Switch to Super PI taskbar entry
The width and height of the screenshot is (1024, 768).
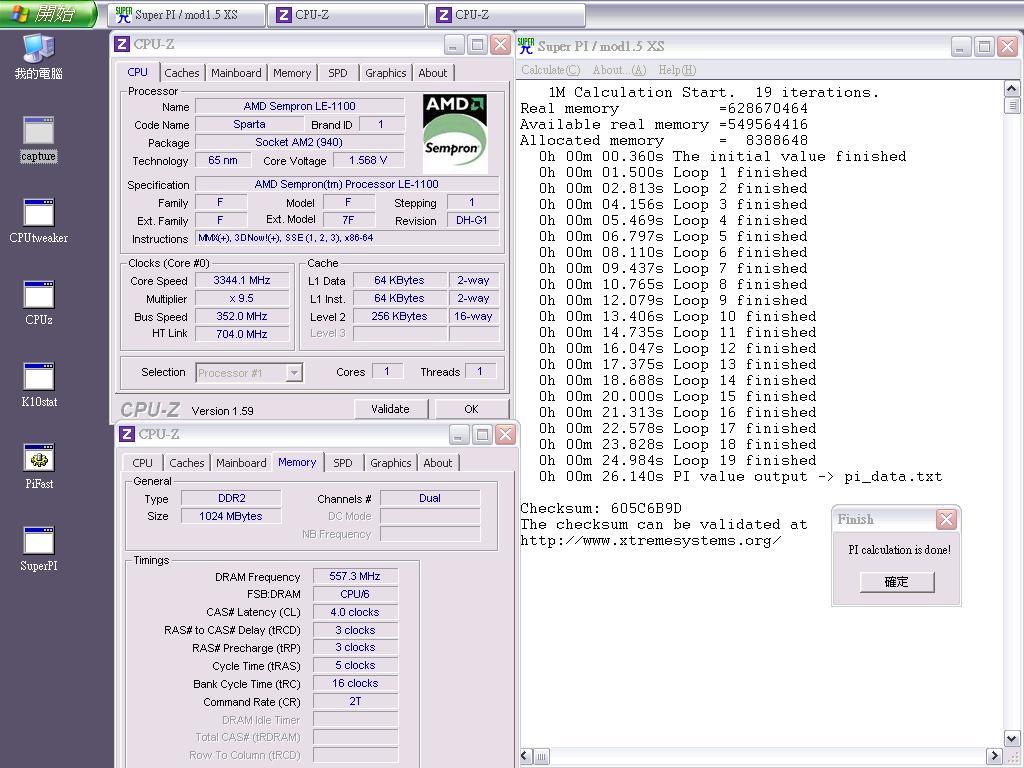(186, 15)
